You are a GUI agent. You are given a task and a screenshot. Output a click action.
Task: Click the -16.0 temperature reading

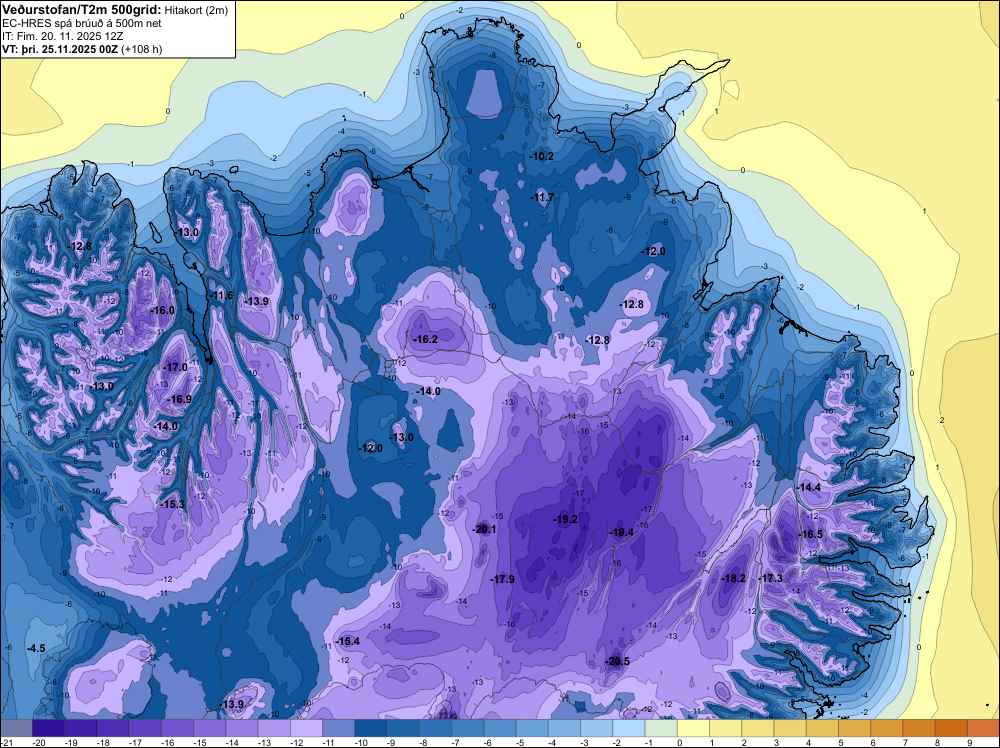163,310
